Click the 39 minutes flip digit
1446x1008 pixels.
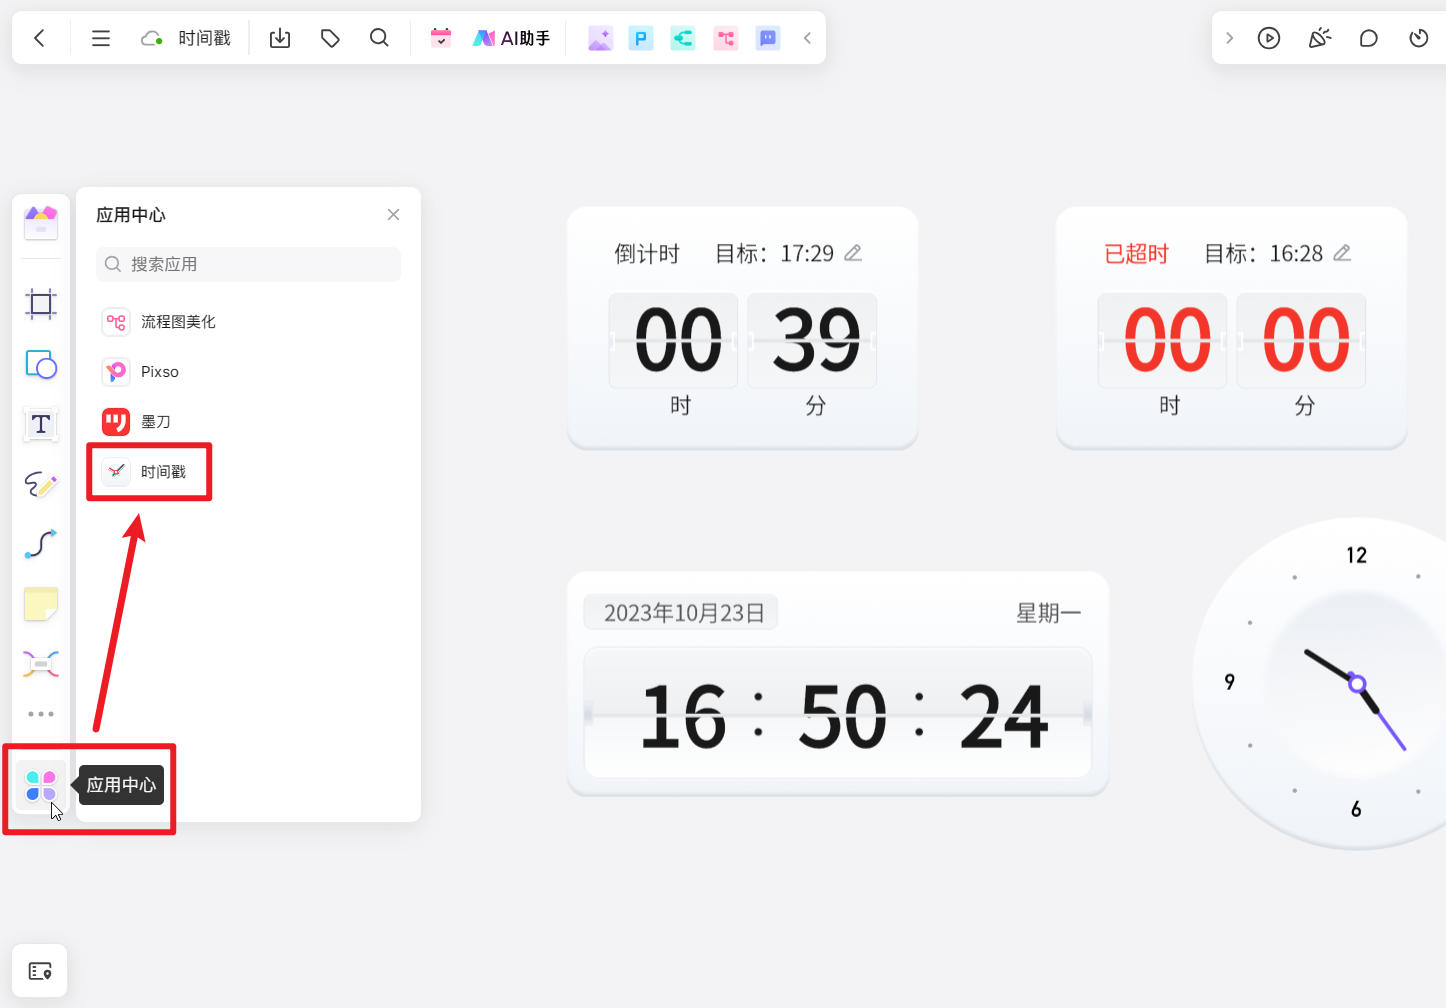[813, 341]
